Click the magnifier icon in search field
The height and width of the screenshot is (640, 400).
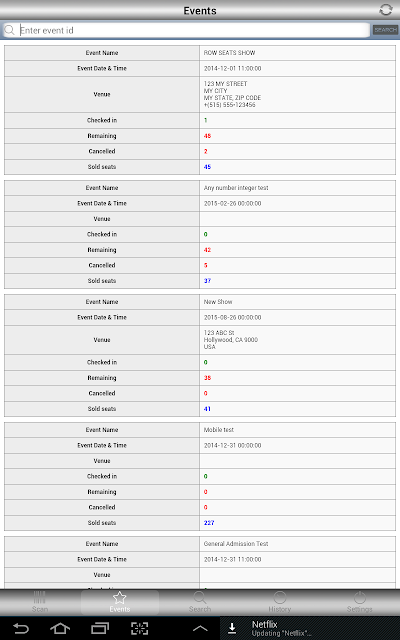9,30
